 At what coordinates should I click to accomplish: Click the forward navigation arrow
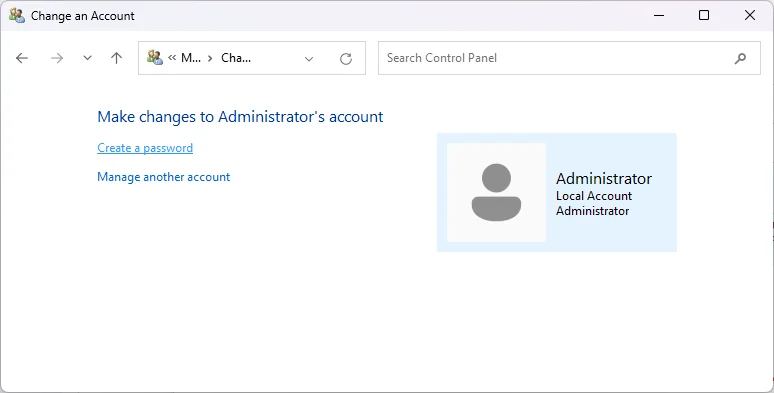point(57,58)
